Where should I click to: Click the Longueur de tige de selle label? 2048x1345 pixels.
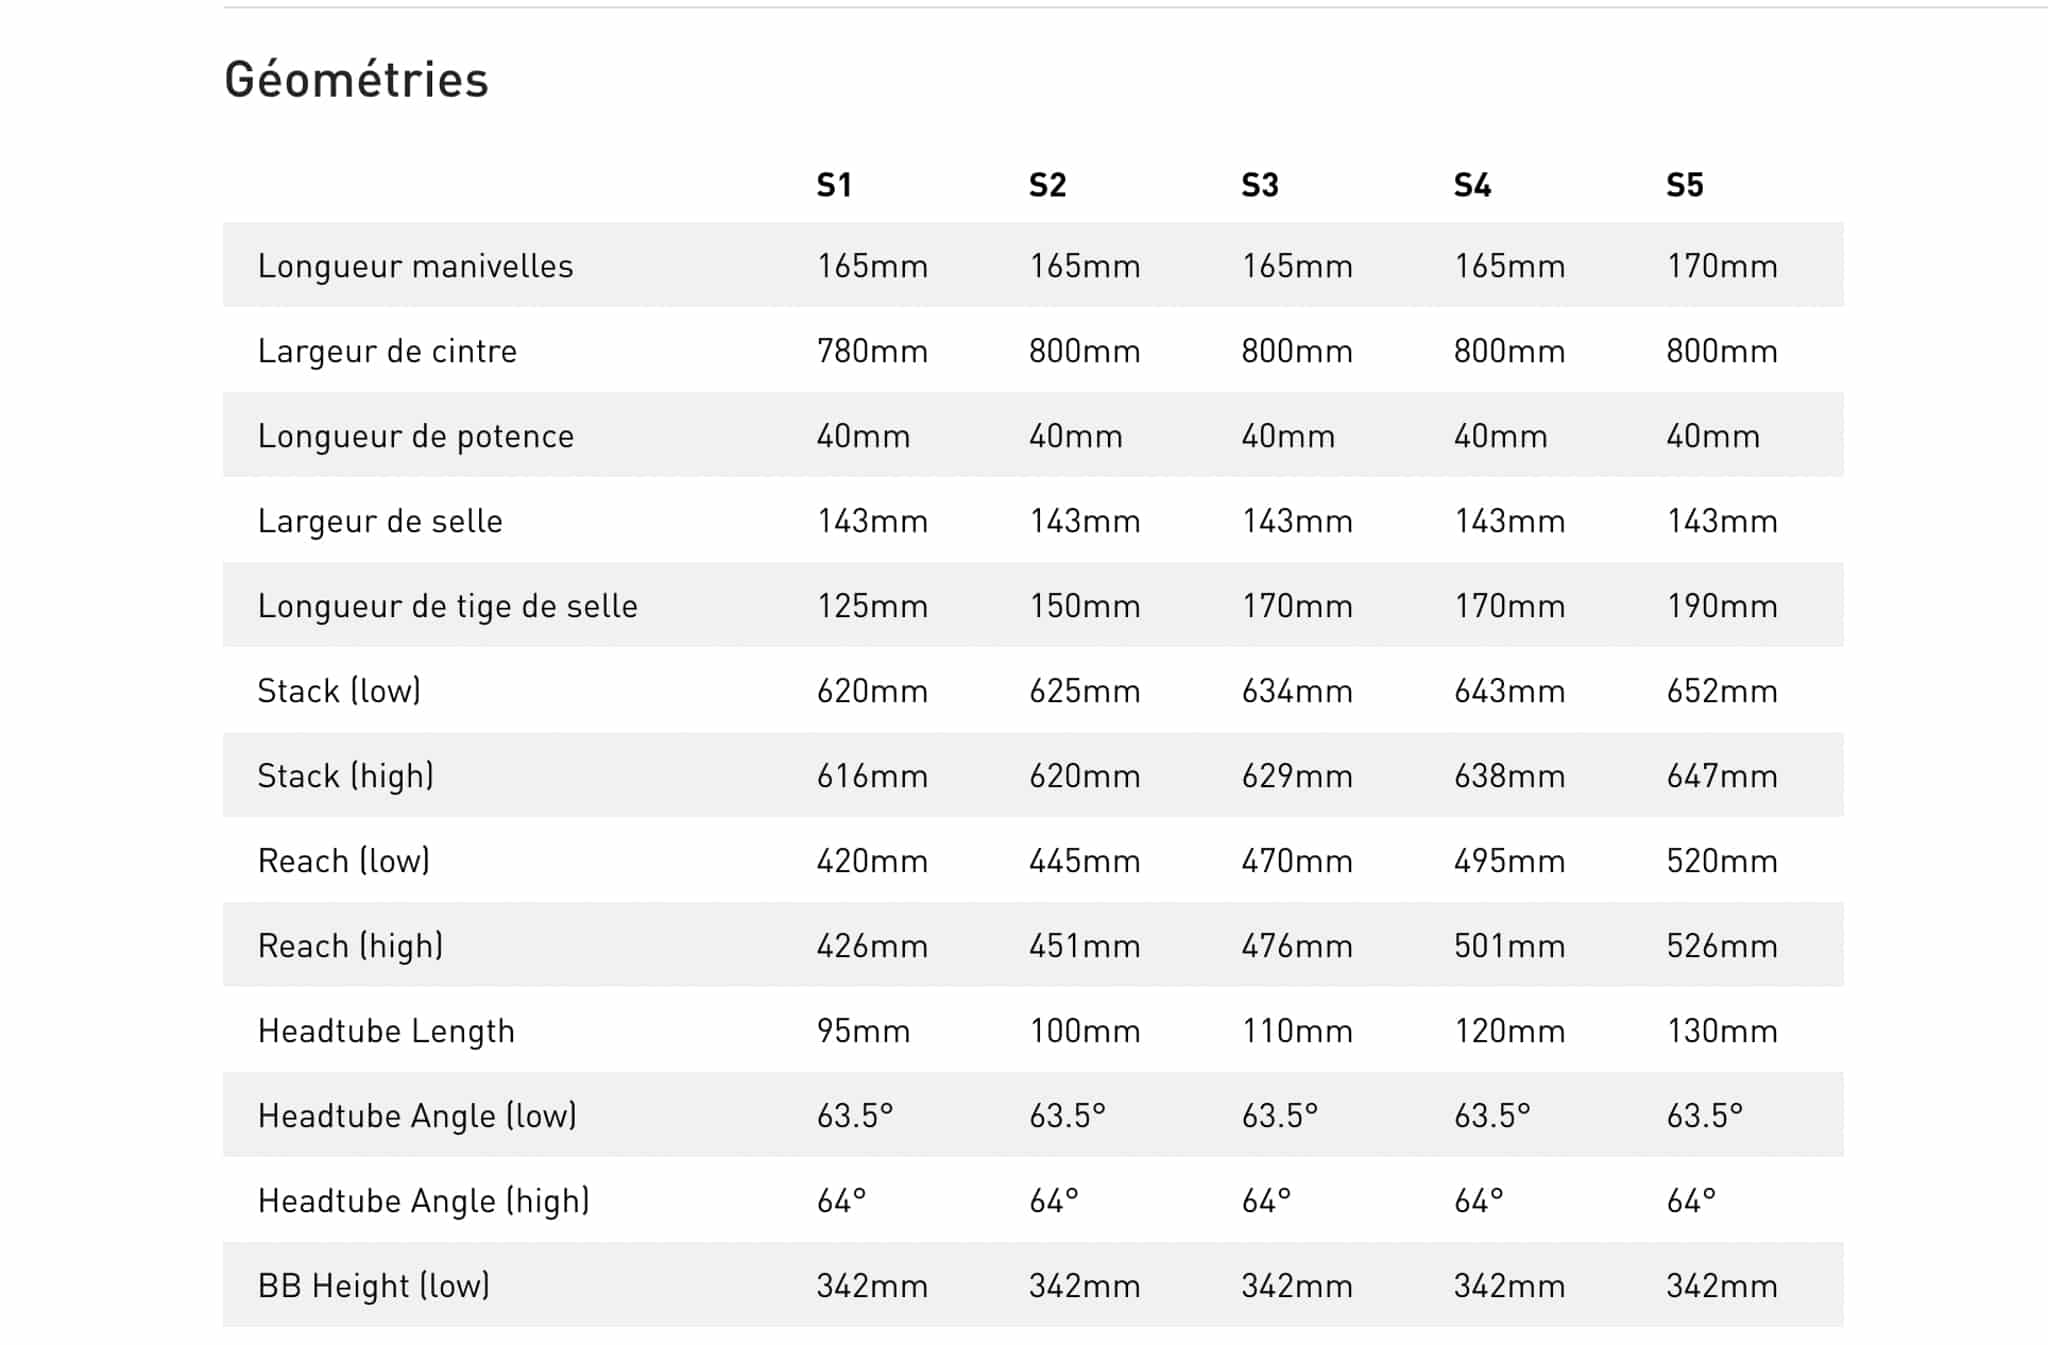point(447,606)
